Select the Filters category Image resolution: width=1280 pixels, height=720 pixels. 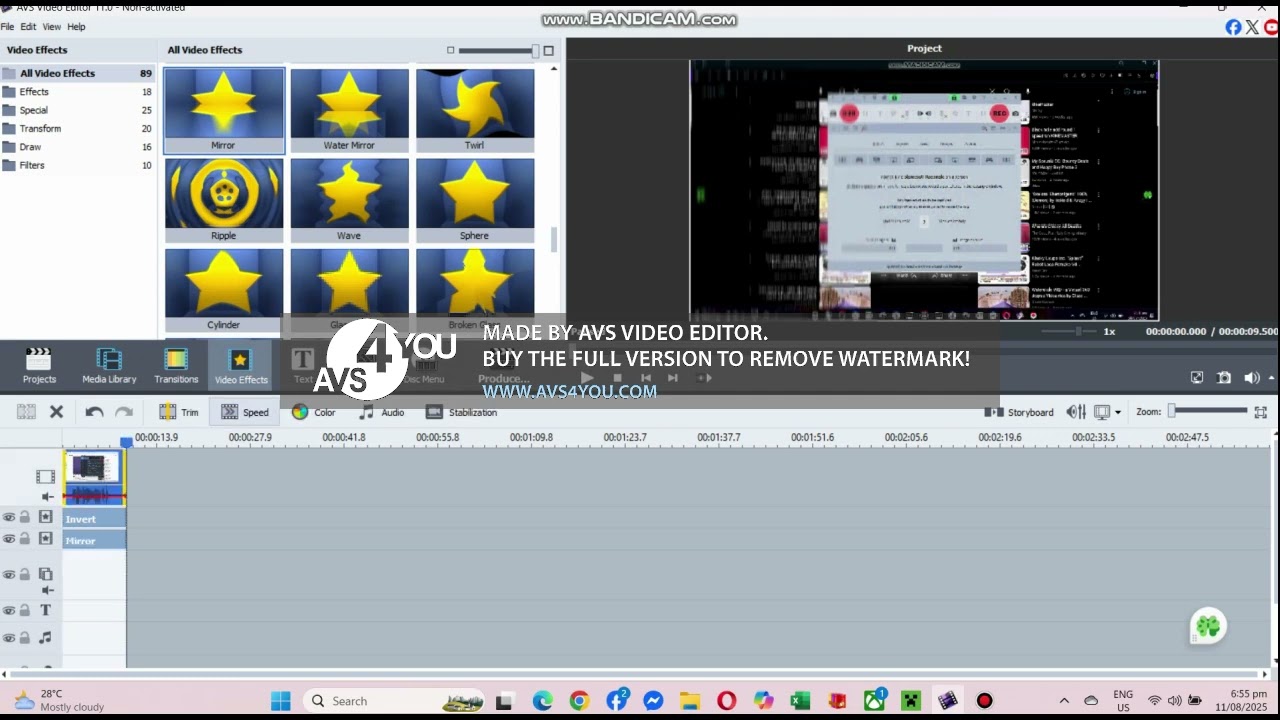click(77, 165)
